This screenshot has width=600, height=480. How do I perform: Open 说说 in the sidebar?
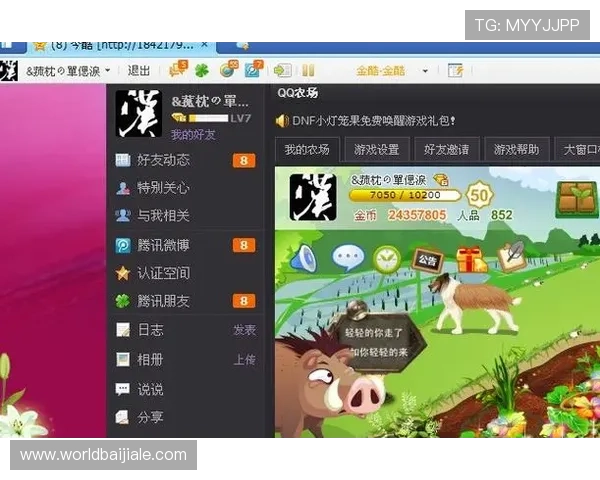coord(140,389)
